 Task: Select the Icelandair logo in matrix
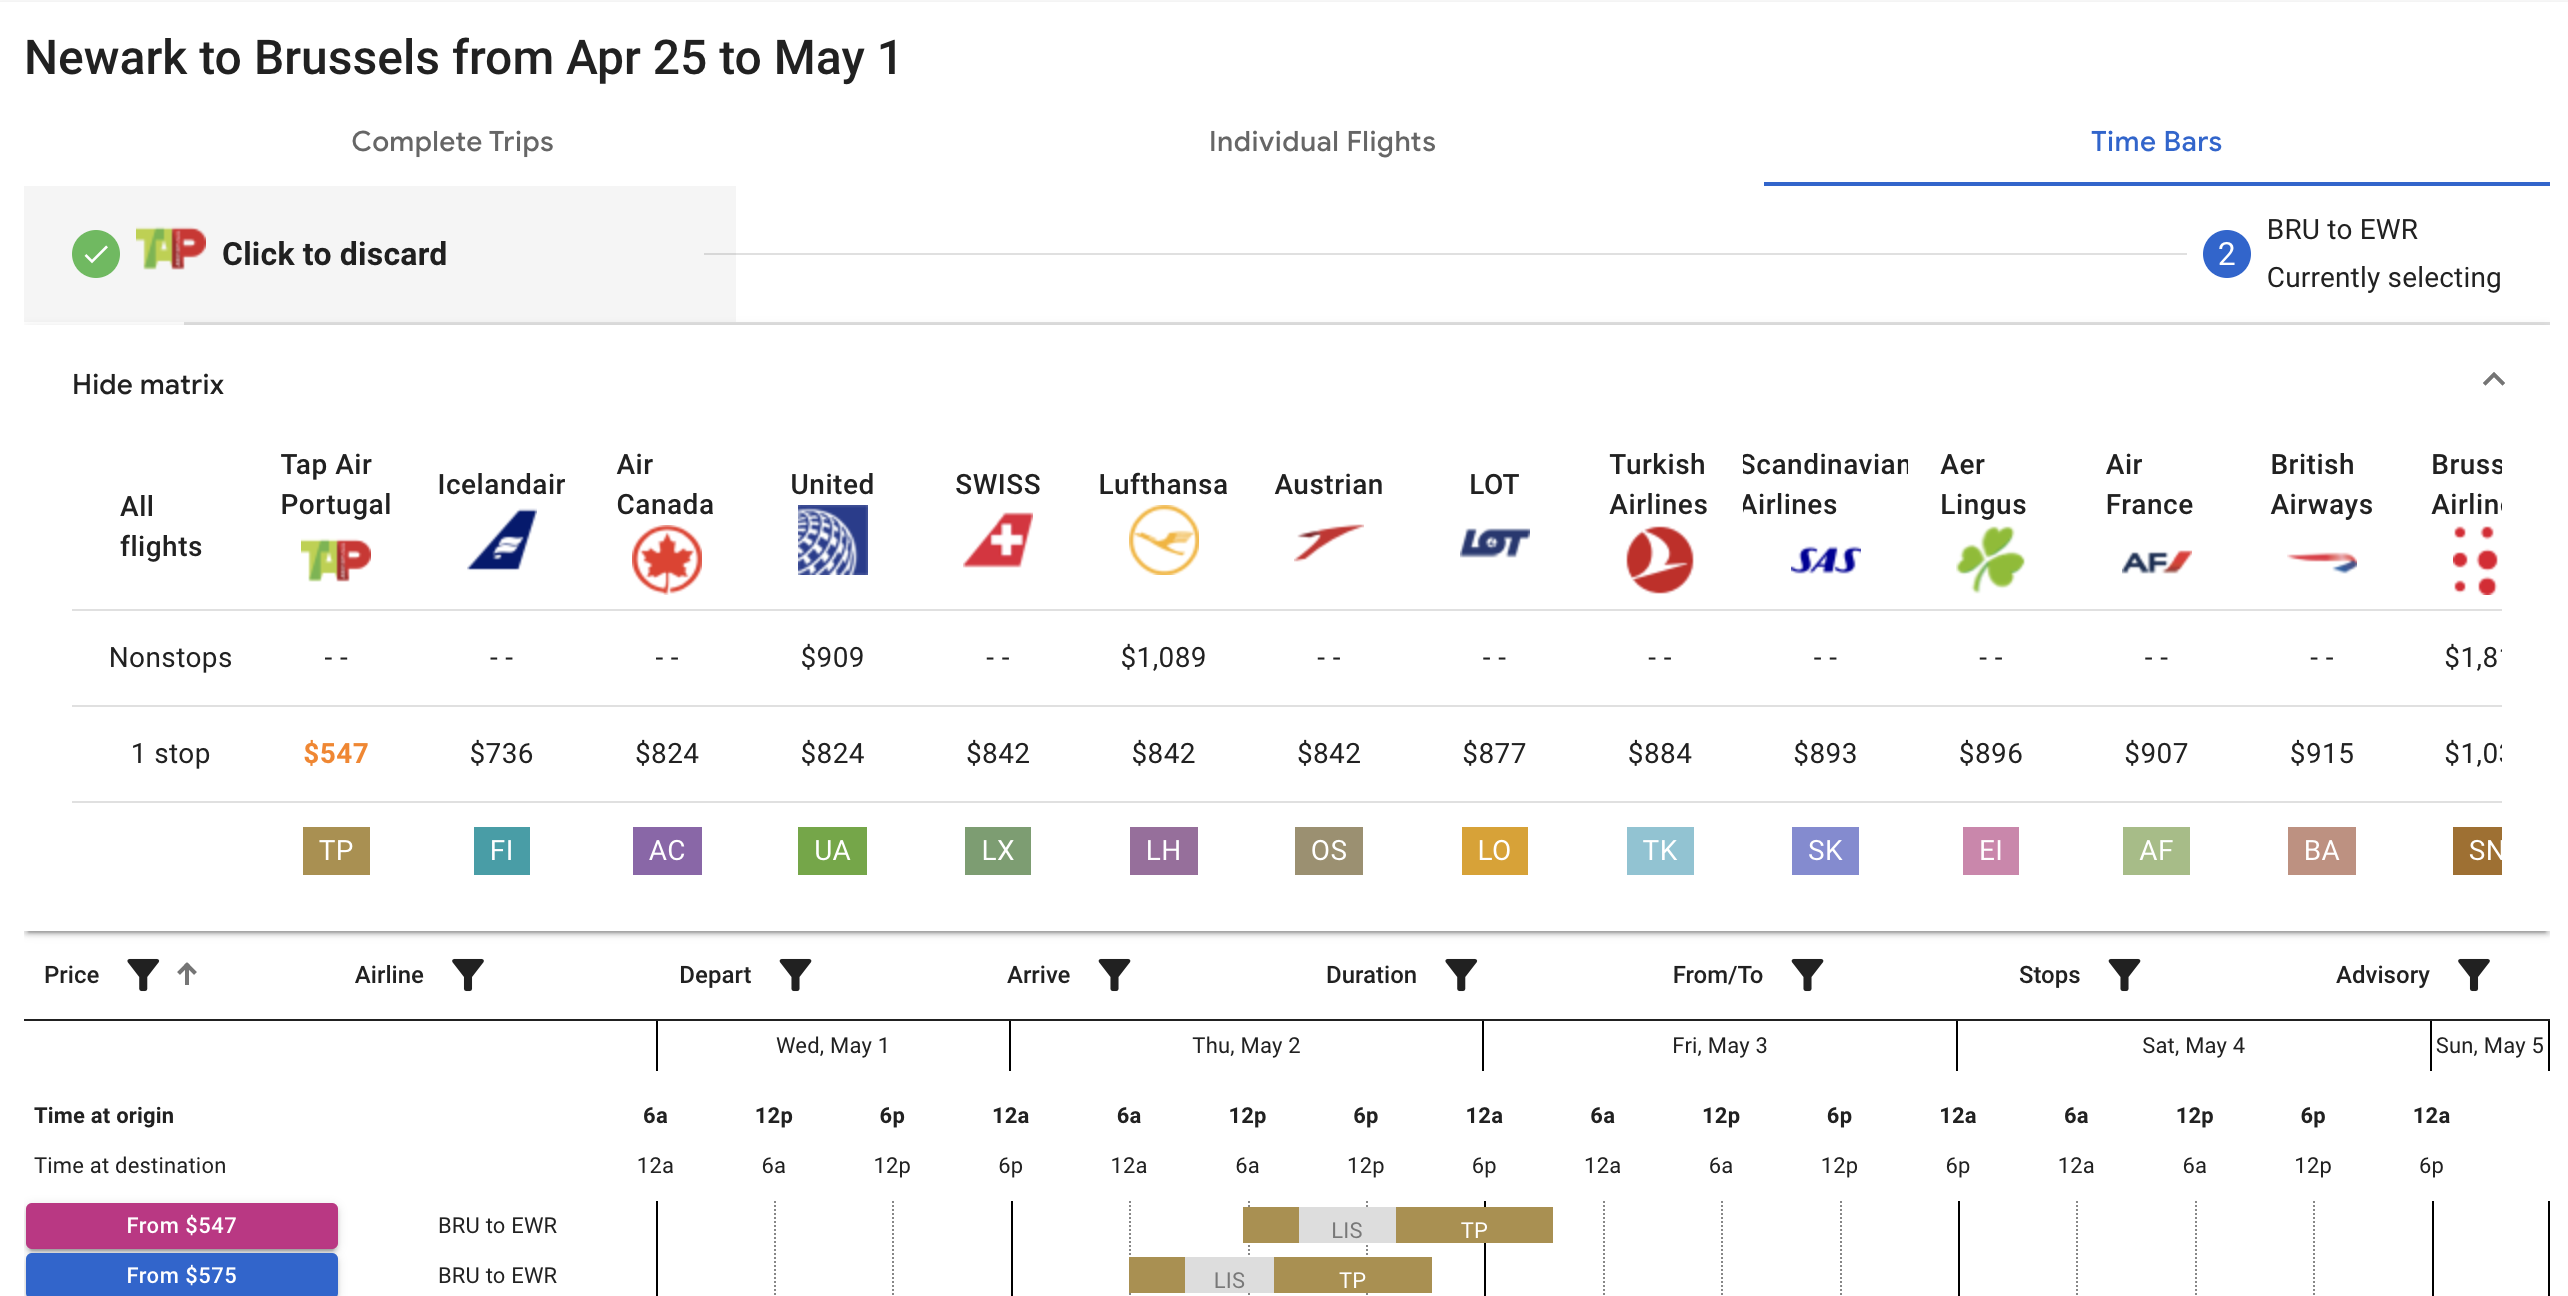[x=501, y=541]
